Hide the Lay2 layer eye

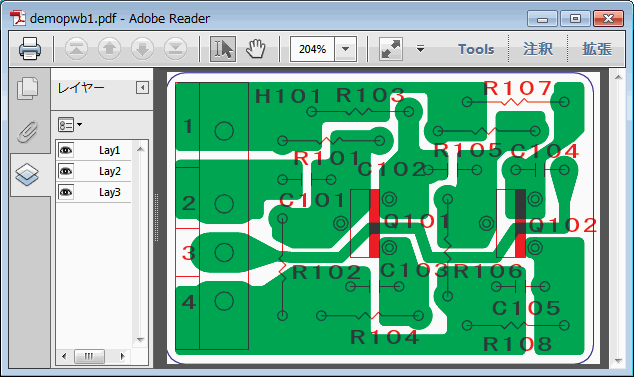tap(66, 171)
